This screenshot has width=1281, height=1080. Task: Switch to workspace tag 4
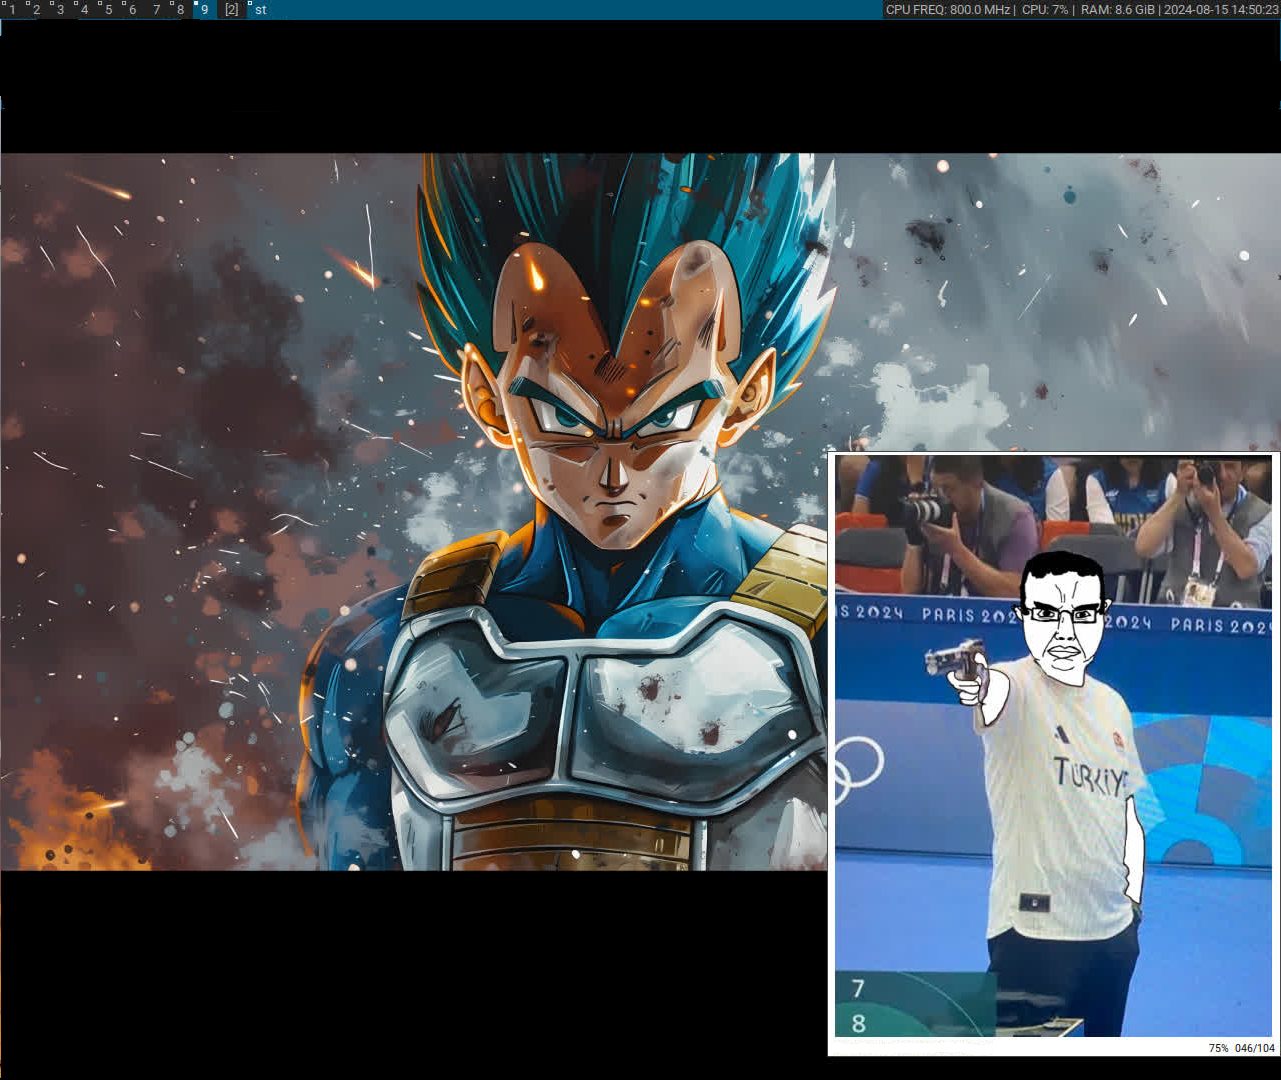coord(84,9)
